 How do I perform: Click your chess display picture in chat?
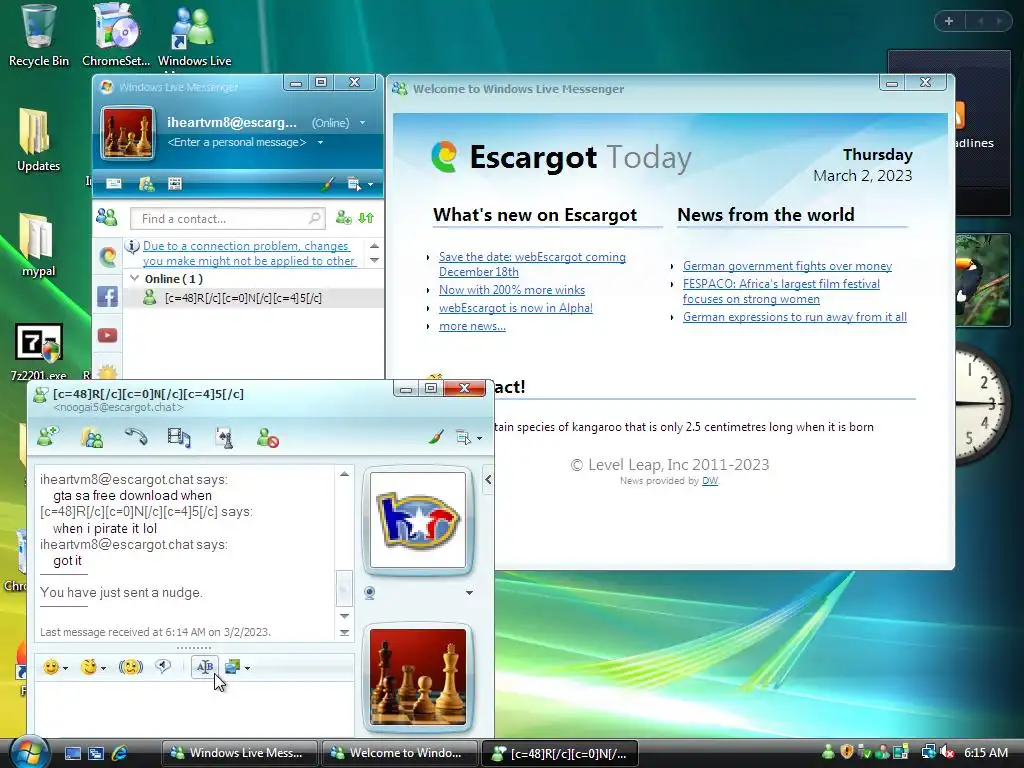418,677
